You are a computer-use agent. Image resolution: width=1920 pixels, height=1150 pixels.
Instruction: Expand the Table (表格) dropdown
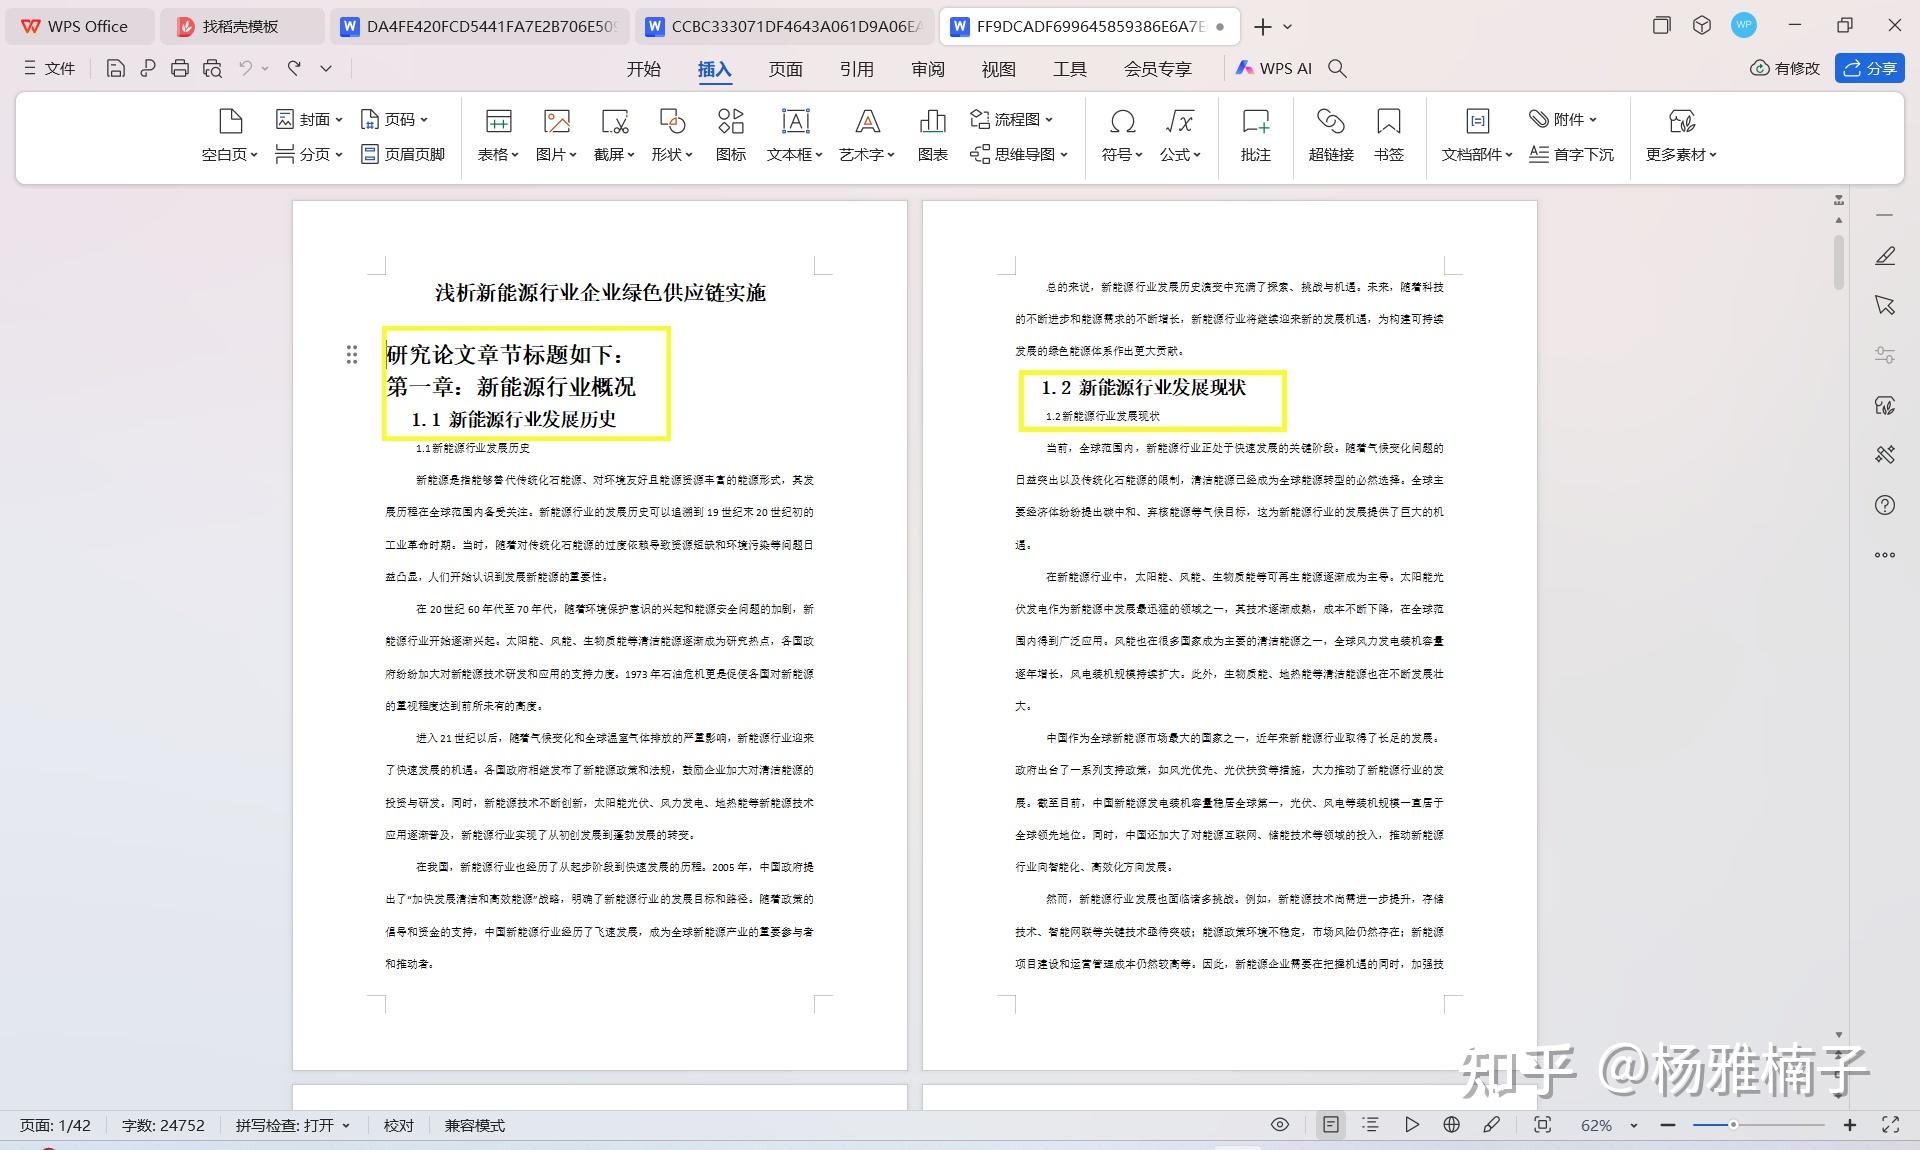tap(498, 154)
